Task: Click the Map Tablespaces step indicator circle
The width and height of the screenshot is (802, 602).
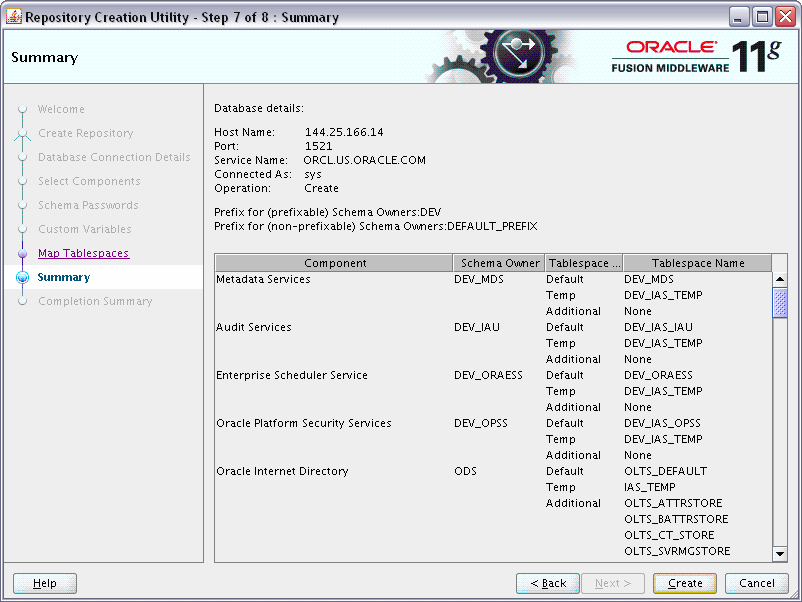Action: tap(22, 253)
